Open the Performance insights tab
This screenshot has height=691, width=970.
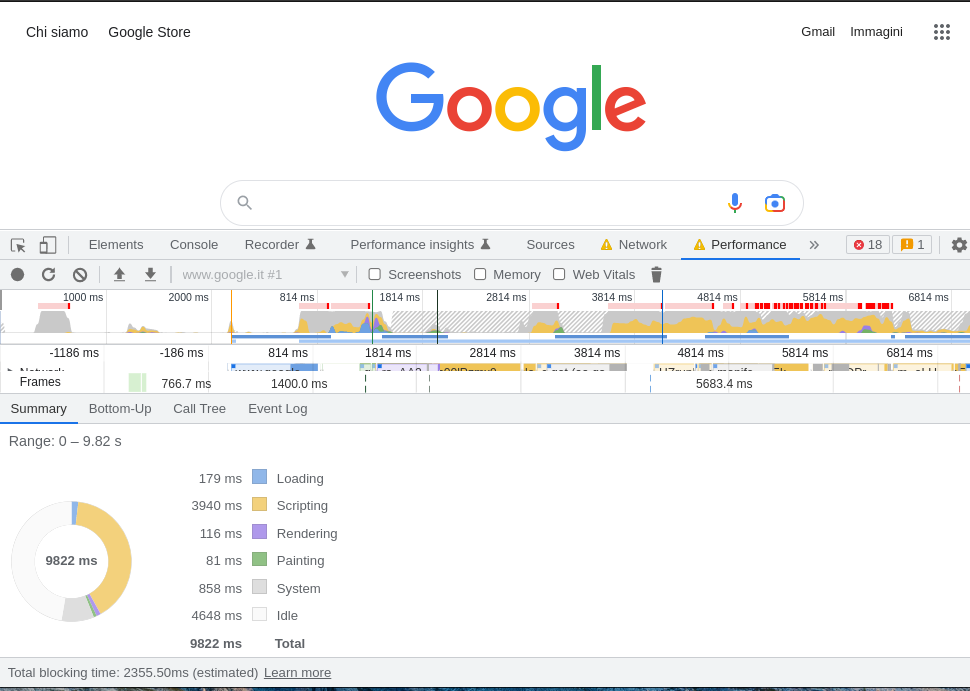(x=421, y=245)
